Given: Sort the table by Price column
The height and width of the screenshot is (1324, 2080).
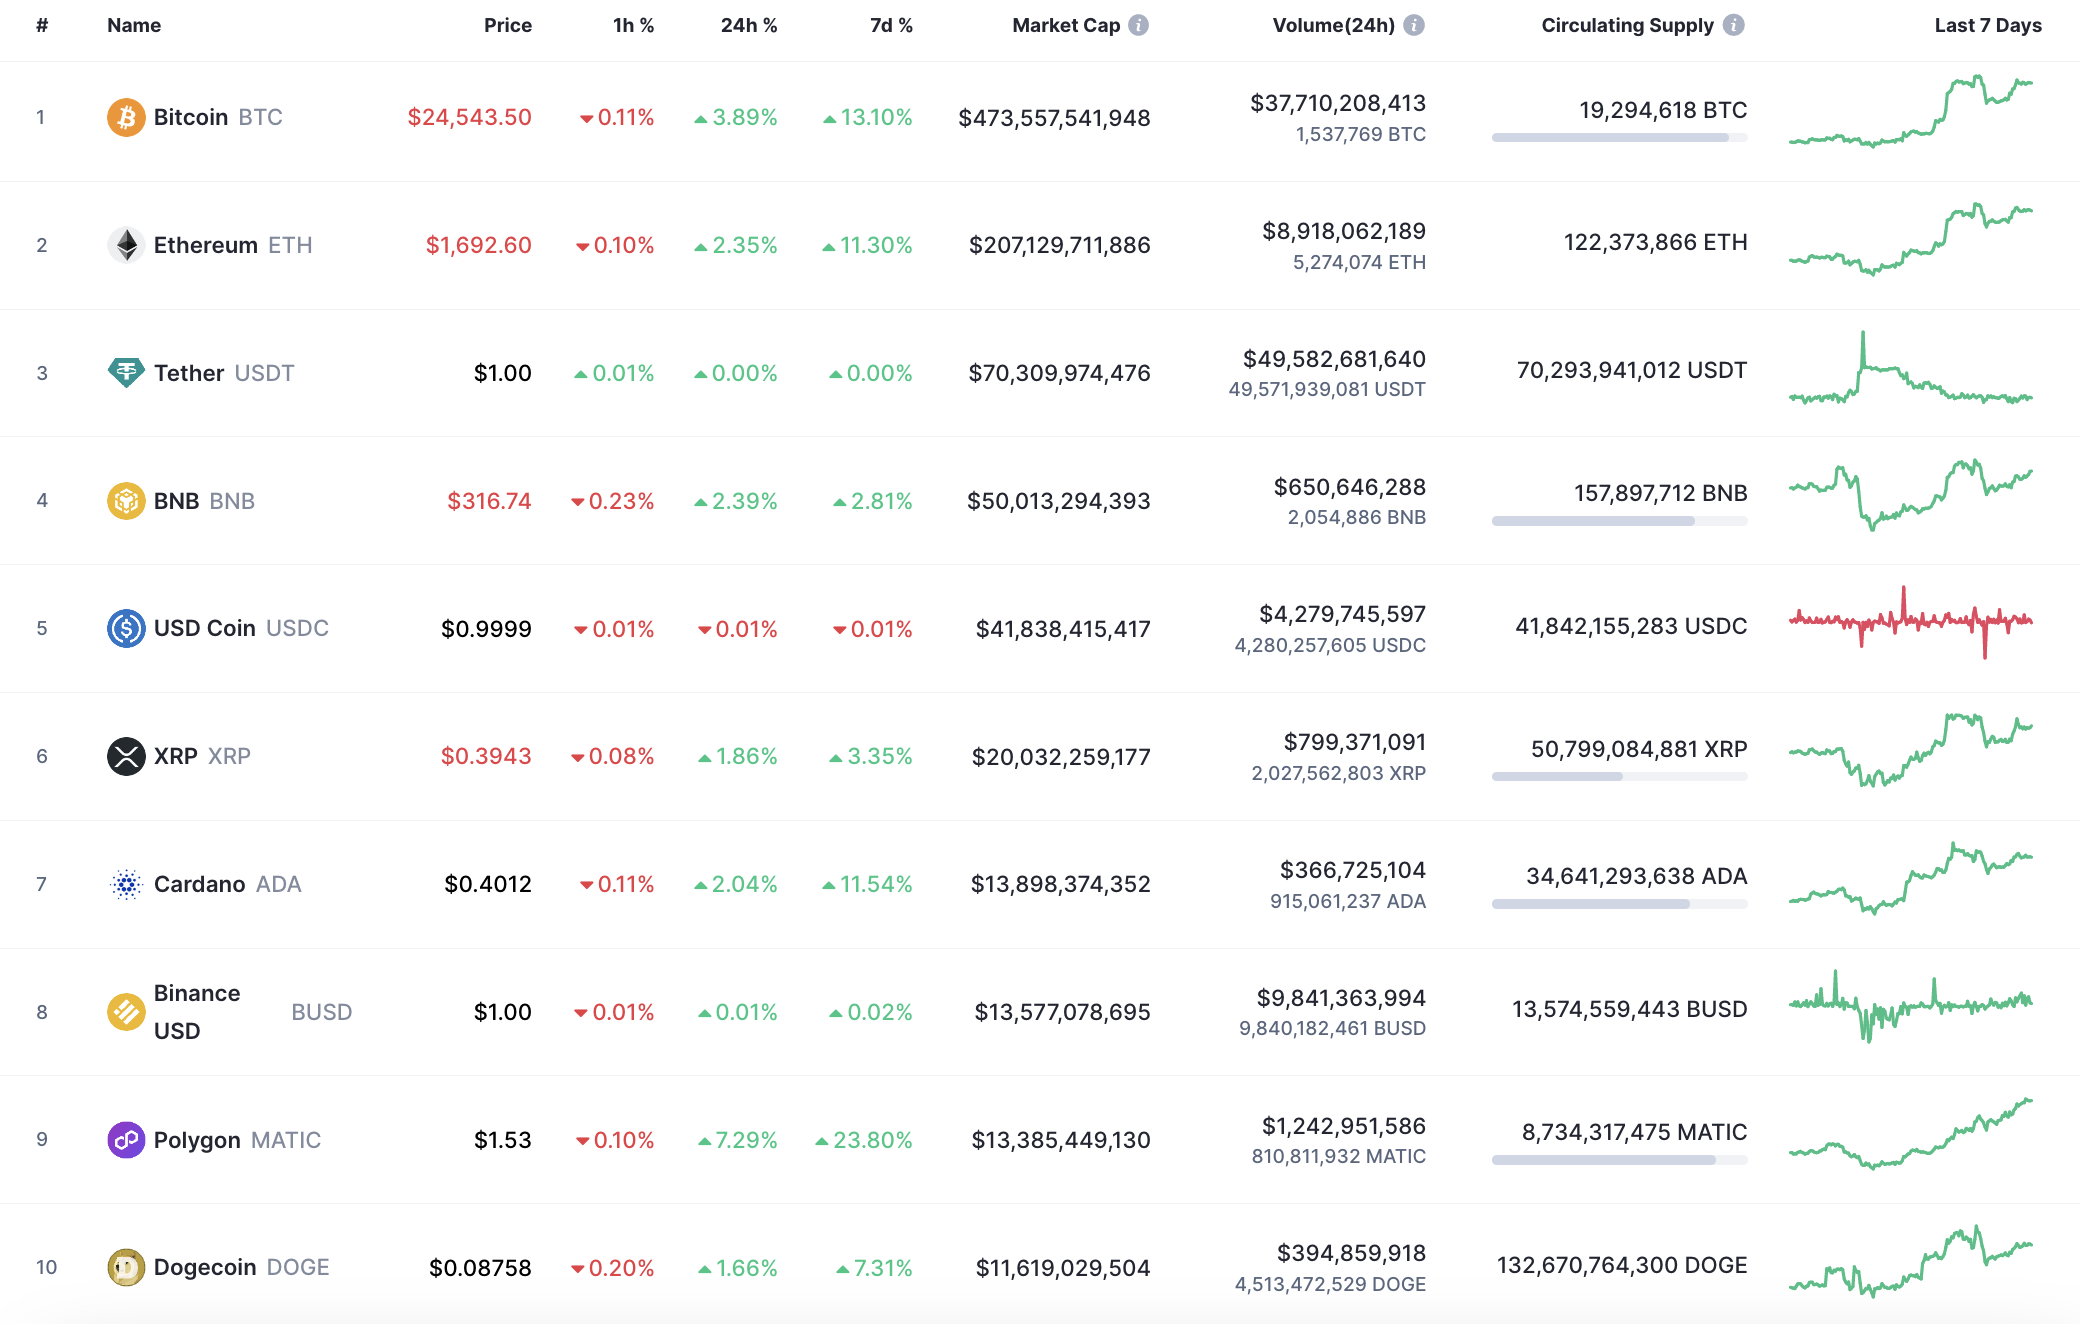Looking at the screenshot, I should coord(508,26).
